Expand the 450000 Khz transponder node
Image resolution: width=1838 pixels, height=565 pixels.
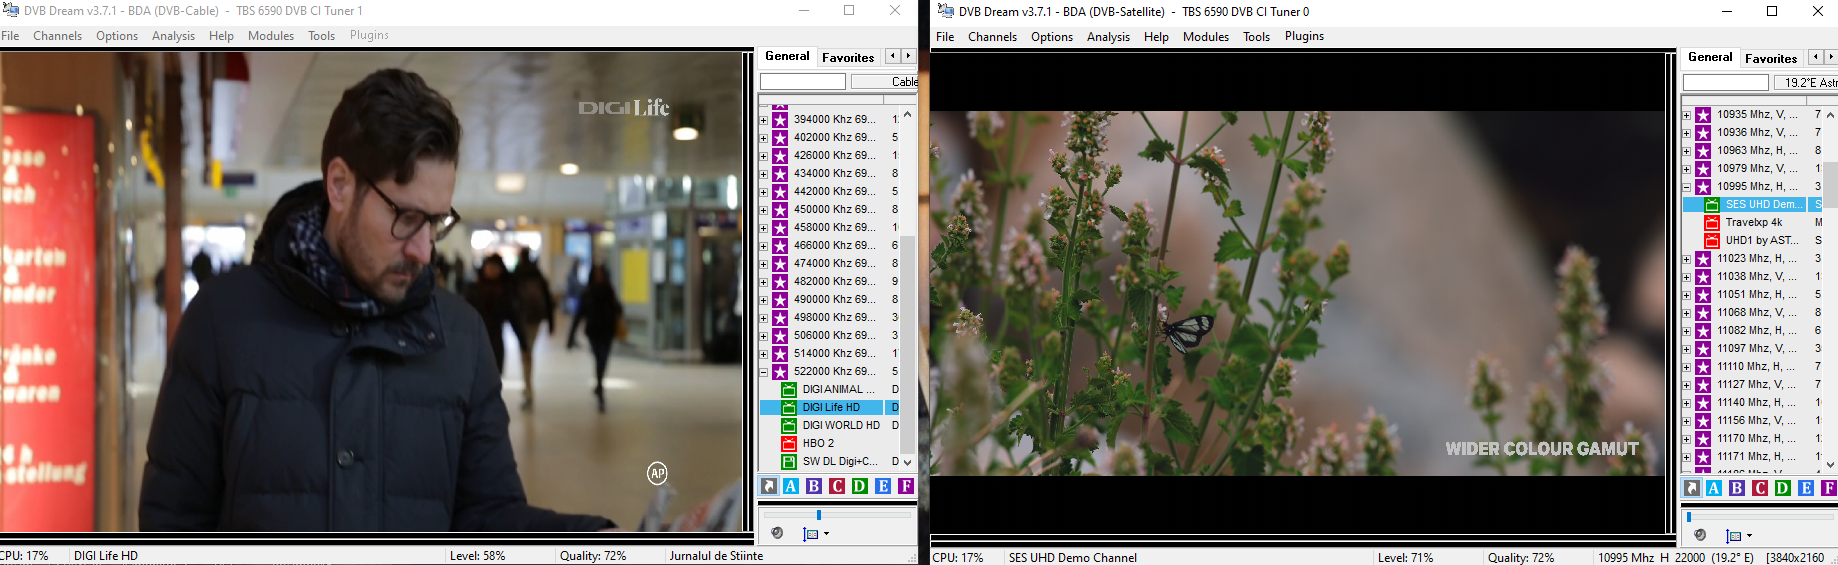coord(764,210)
